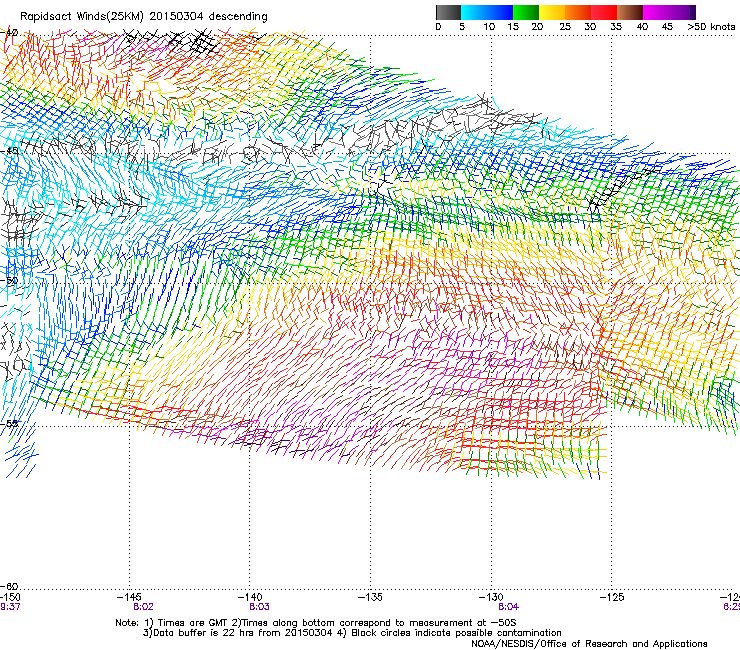Click the 8:03 pass time label
The image size is (740, 650).
pyautogui.click(x=260, y=607)
